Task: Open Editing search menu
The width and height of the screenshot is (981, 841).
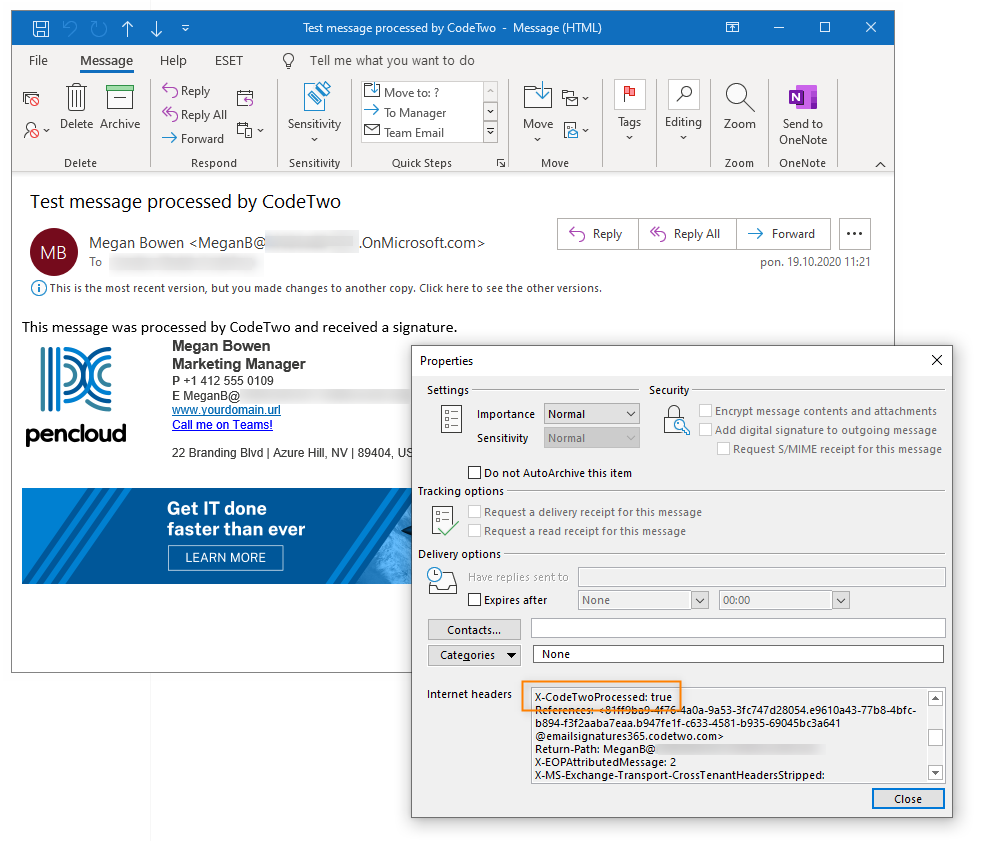Action: [x=683, y=111]
